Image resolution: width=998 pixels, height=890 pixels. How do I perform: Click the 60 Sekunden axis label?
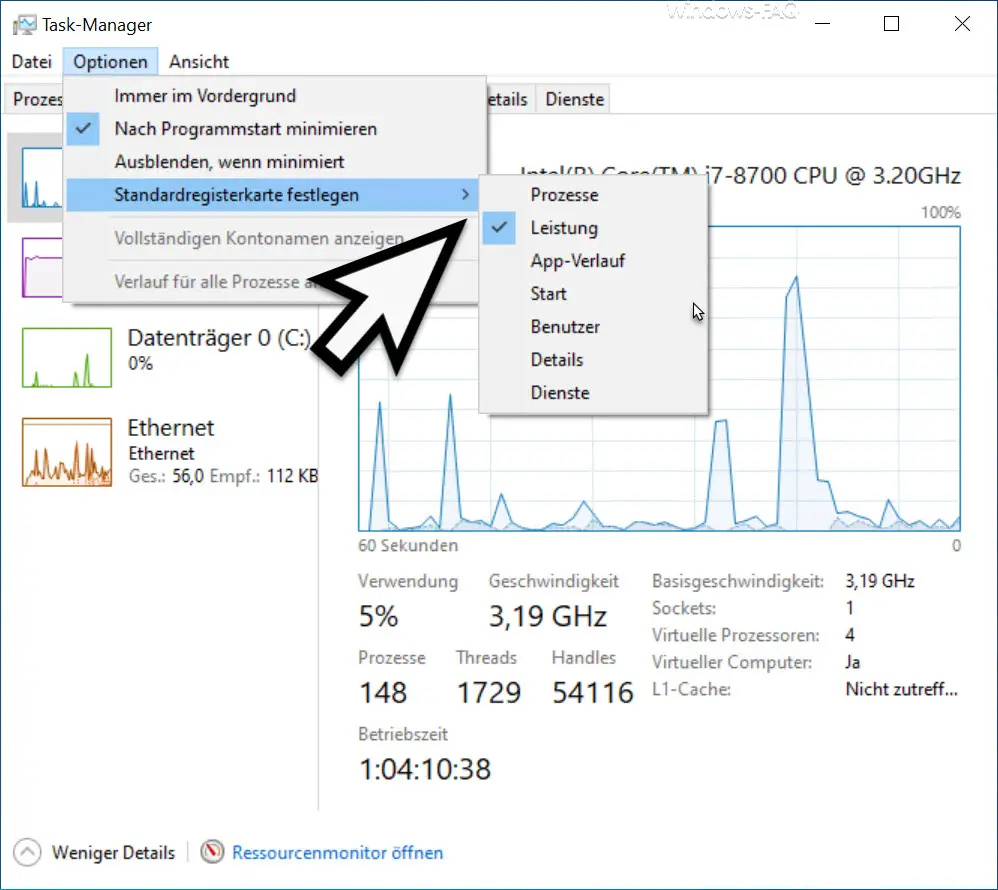coord(408,546)
